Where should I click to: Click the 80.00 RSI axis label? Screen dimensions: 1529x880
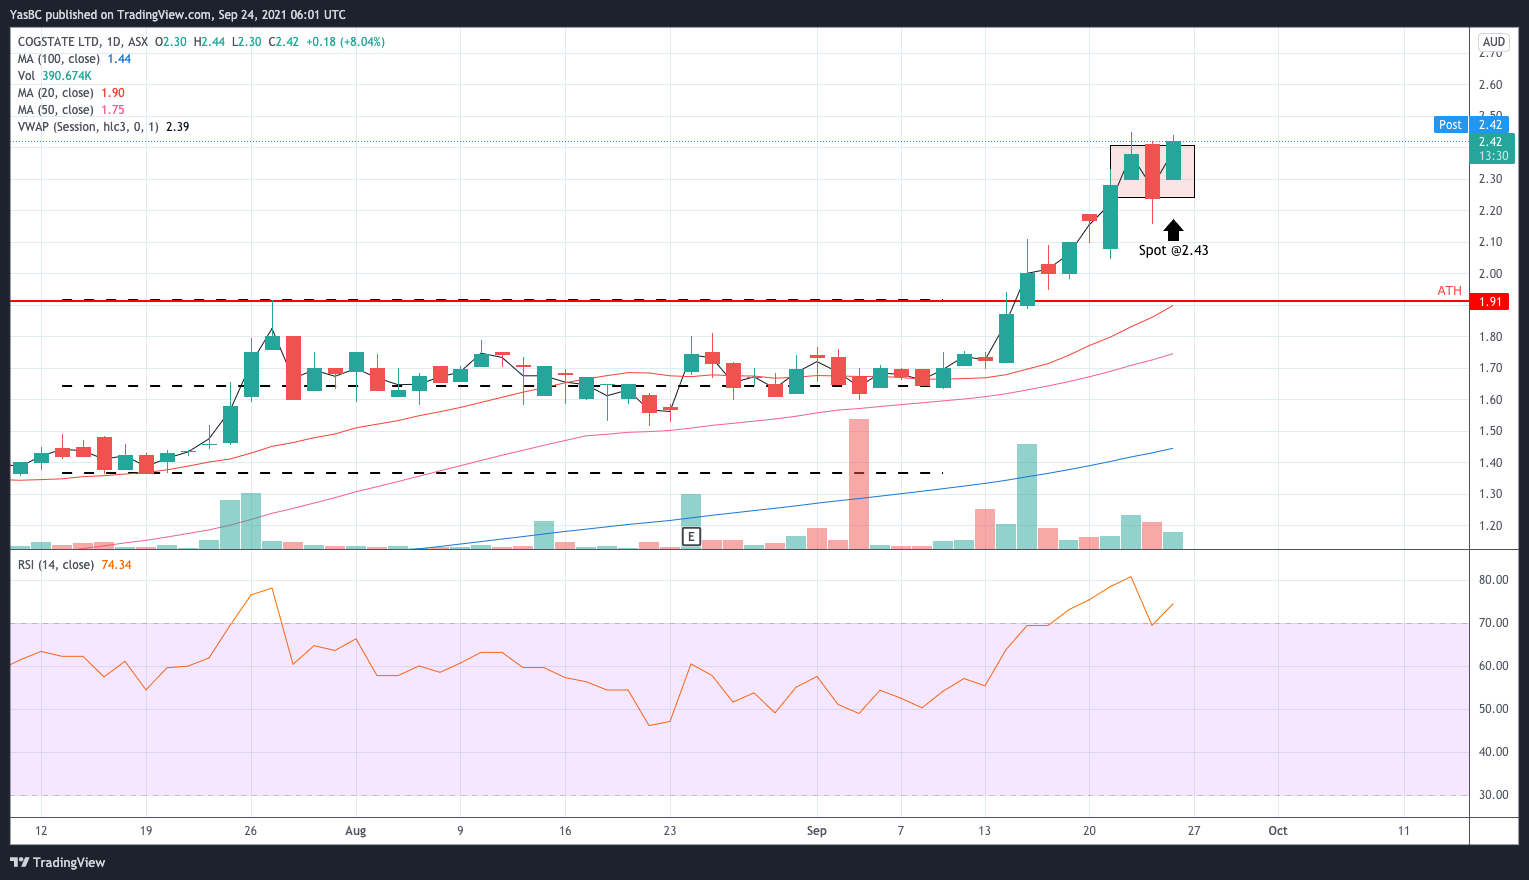coord(1494,580)
